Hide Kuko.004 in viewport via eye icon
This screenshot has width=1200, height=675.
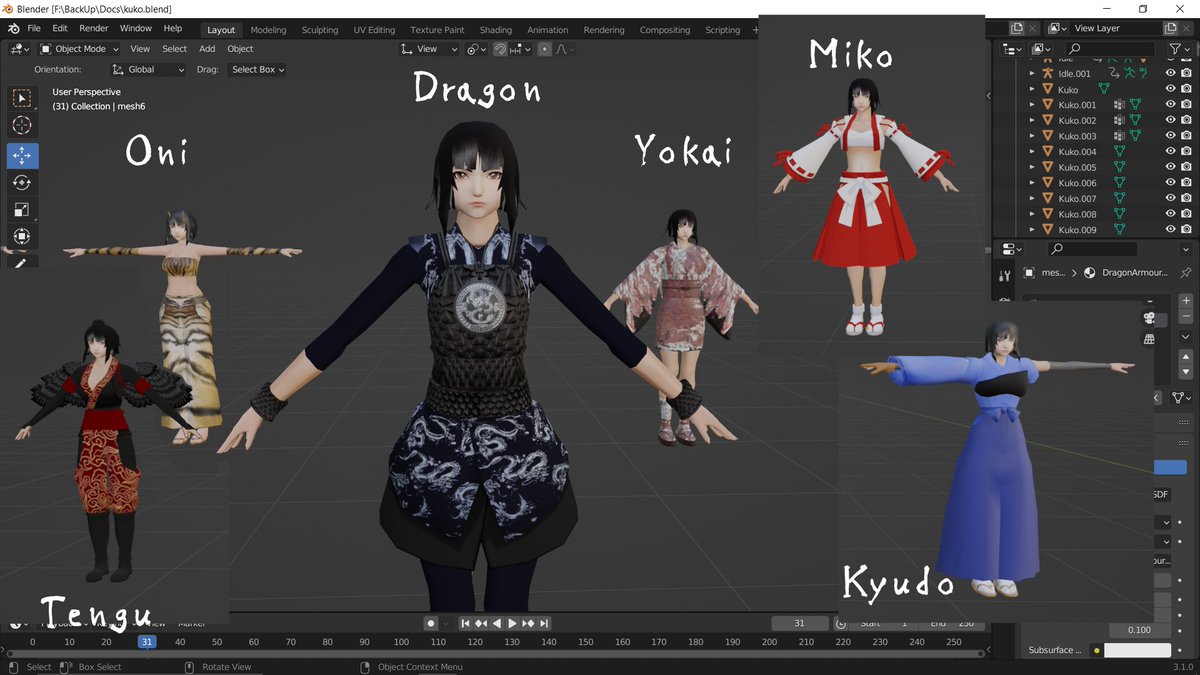pos(1170,152)
